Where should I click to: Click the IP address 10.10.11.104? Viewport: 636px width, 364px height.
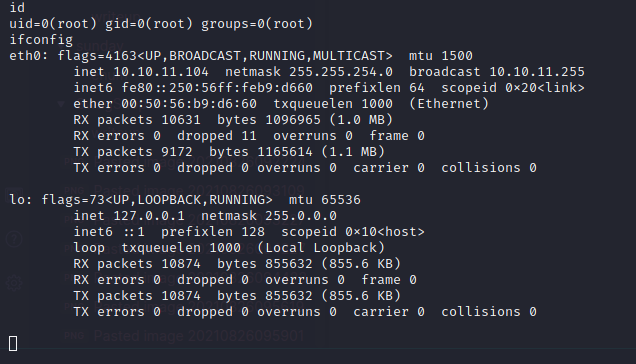point(161,72)
